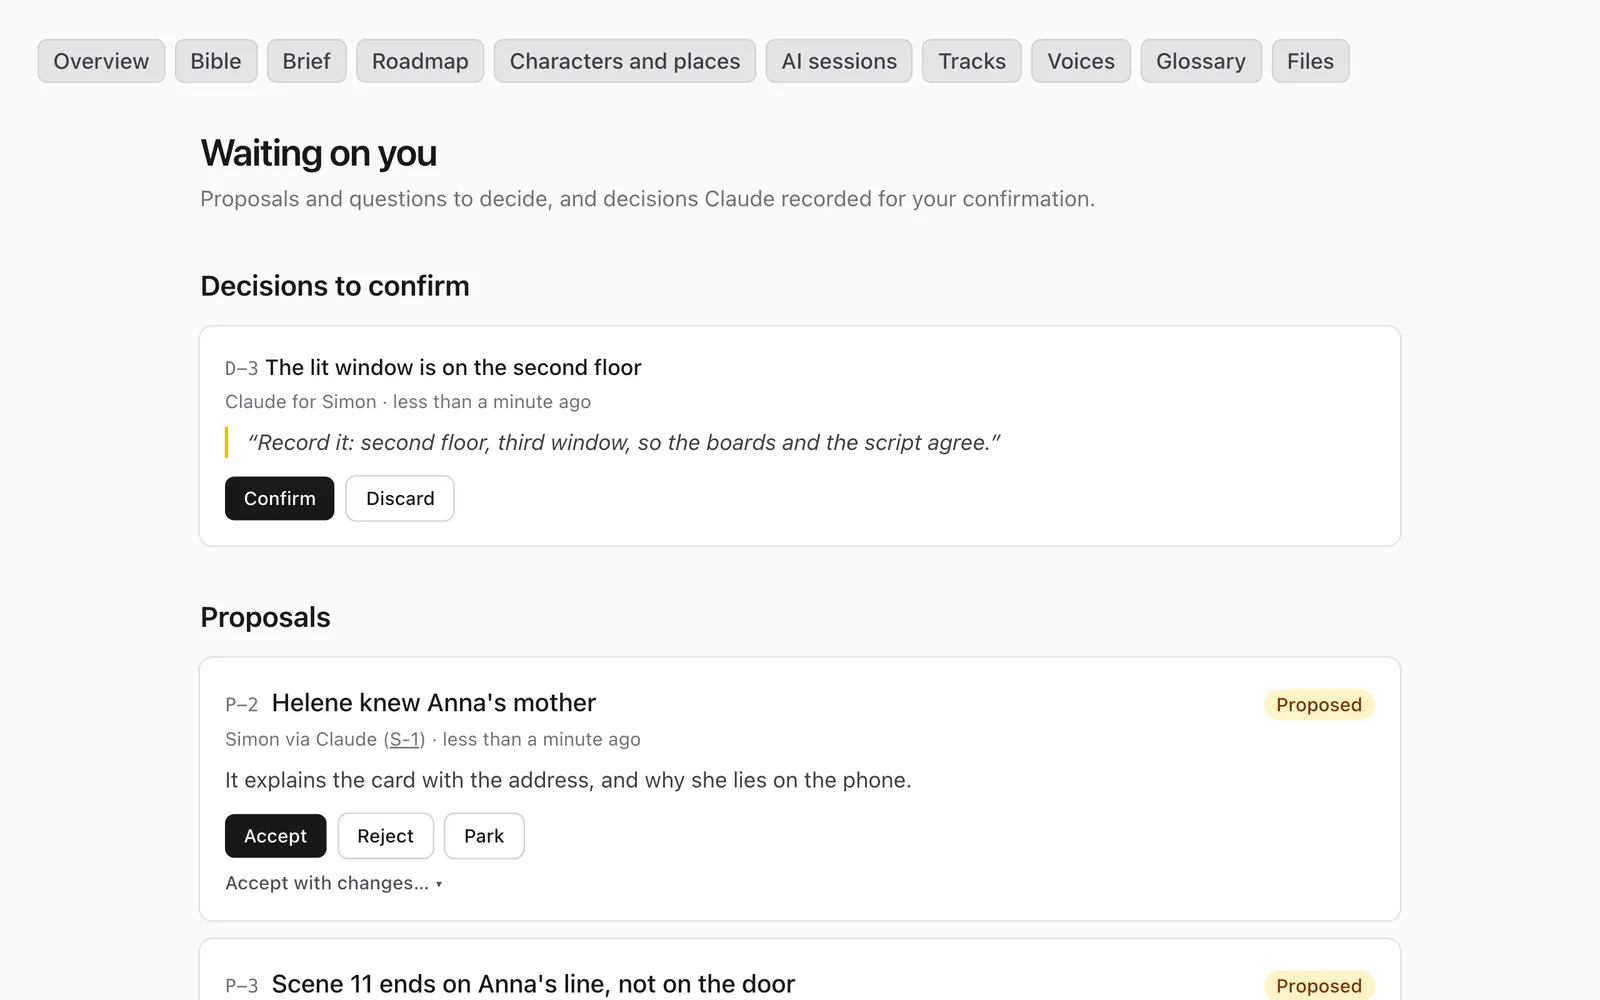Viewport: 1600px width, 1000px height.
Task: Discard decision D-3
Action: [400, 498]
